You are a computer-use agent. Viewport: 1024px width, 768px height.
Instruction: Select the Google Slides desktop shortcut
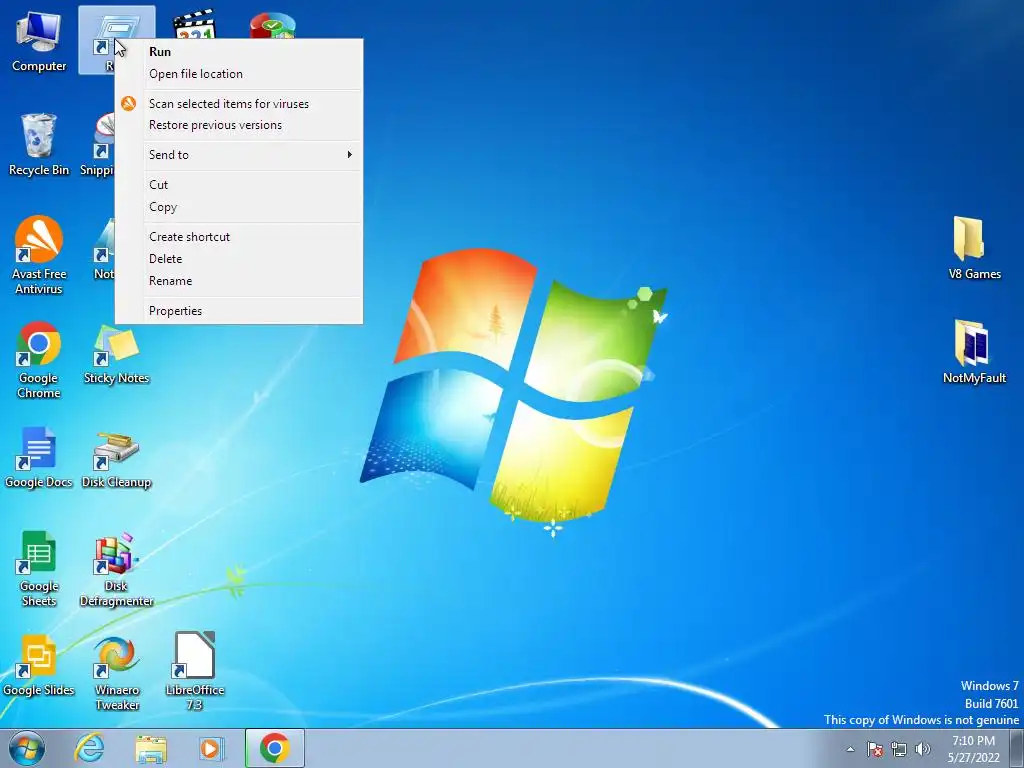(x=39, y=665)
